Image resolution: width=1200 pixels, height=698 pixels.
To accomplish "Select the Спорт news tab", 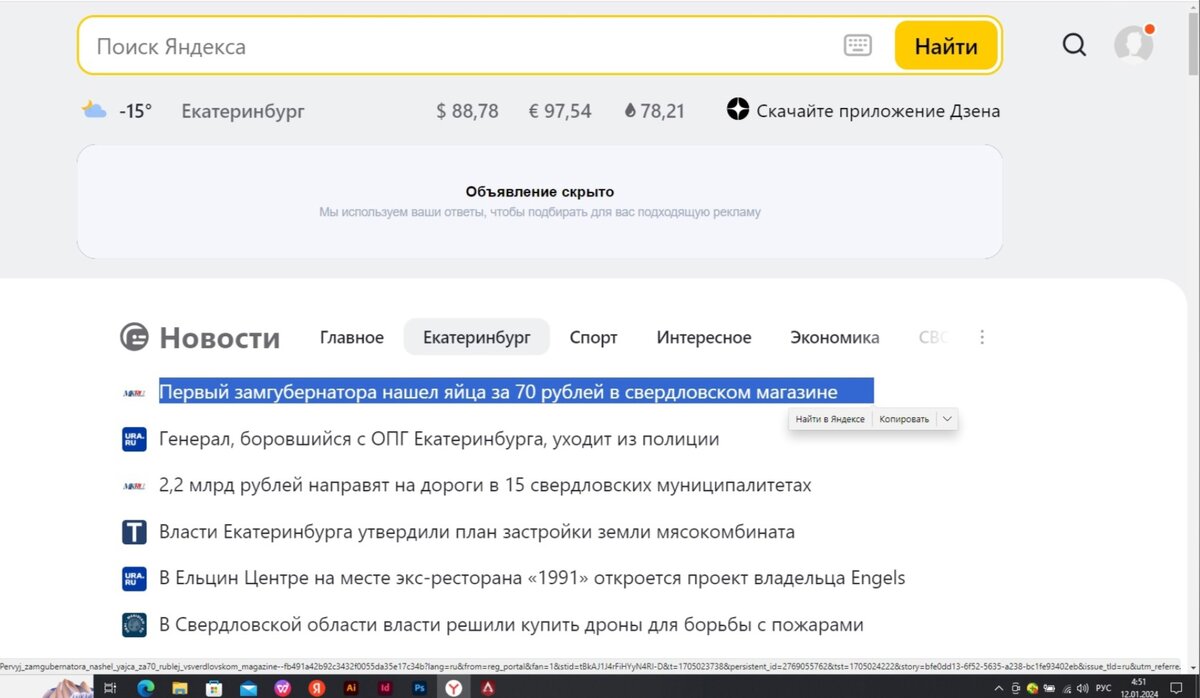I will [x=594, y=337].
